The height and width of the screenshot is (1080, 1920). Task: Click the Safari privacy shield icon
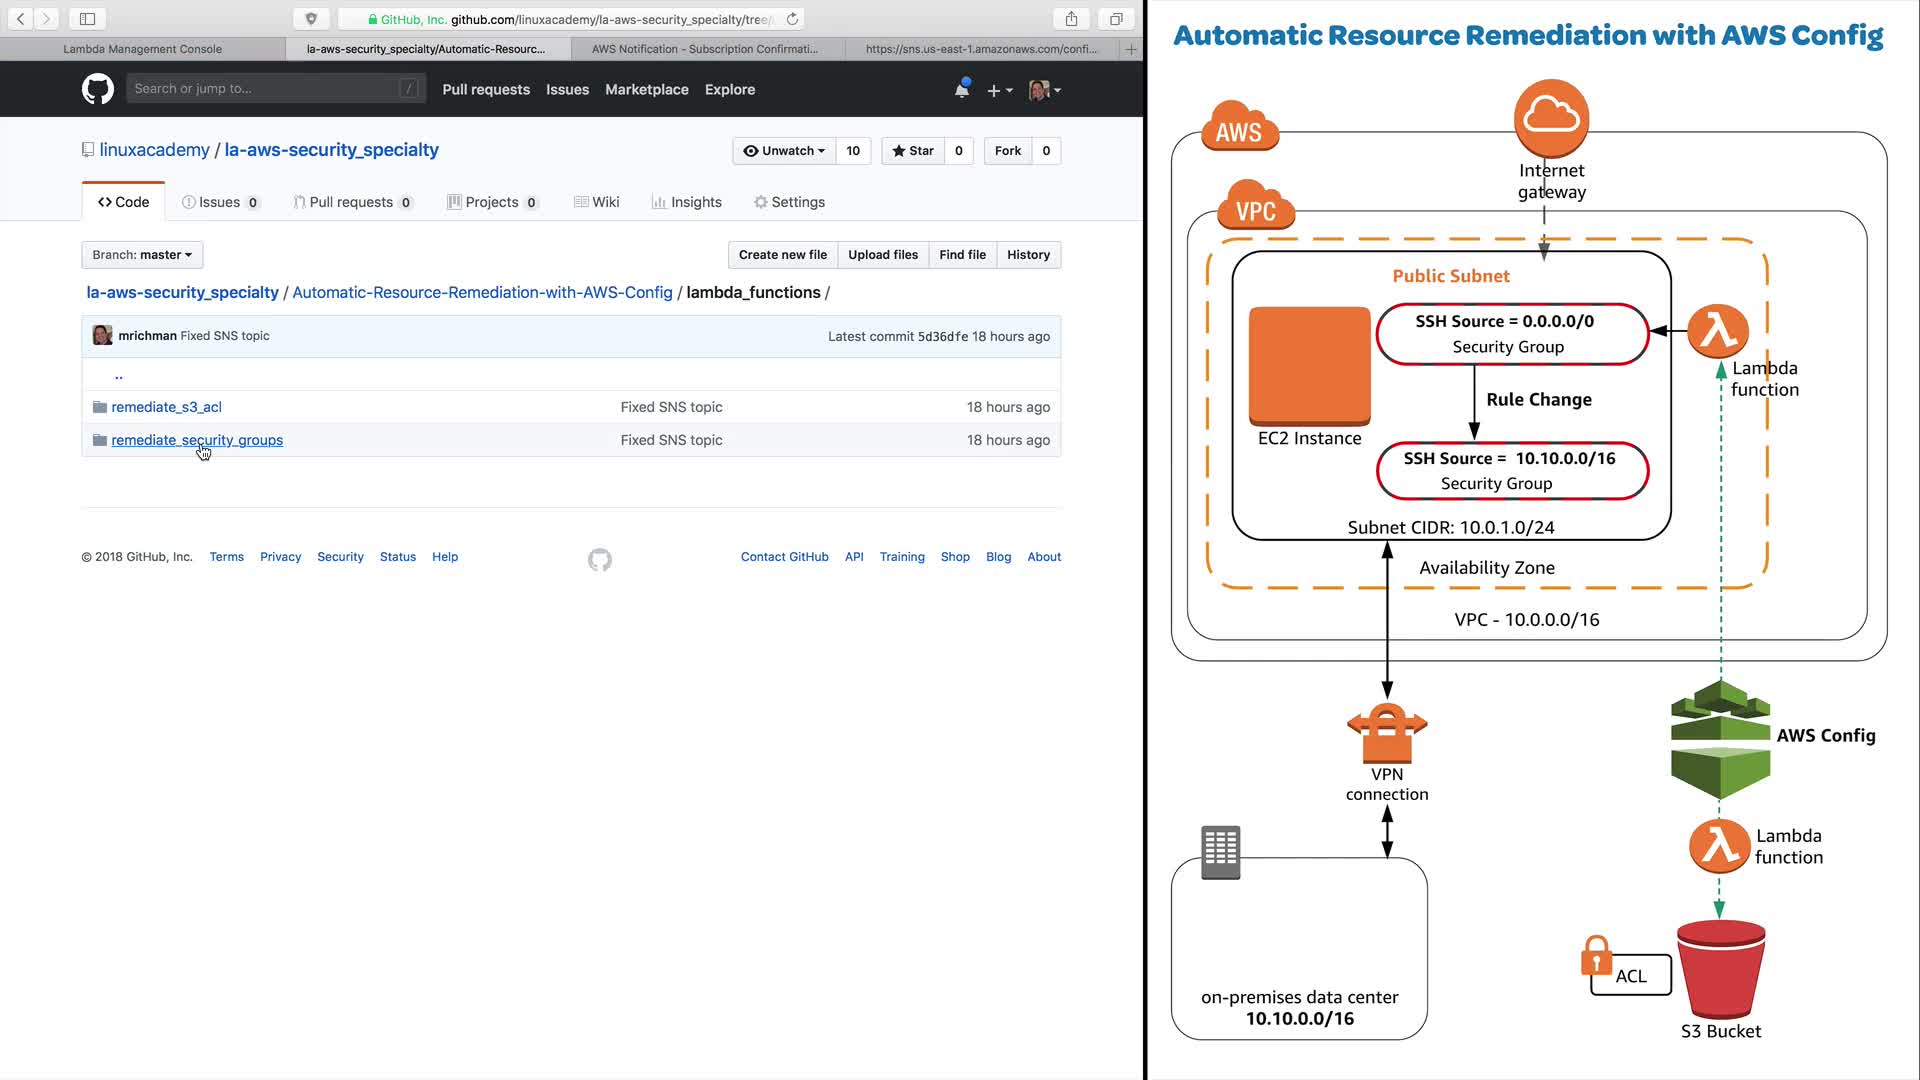click(311, 18)
